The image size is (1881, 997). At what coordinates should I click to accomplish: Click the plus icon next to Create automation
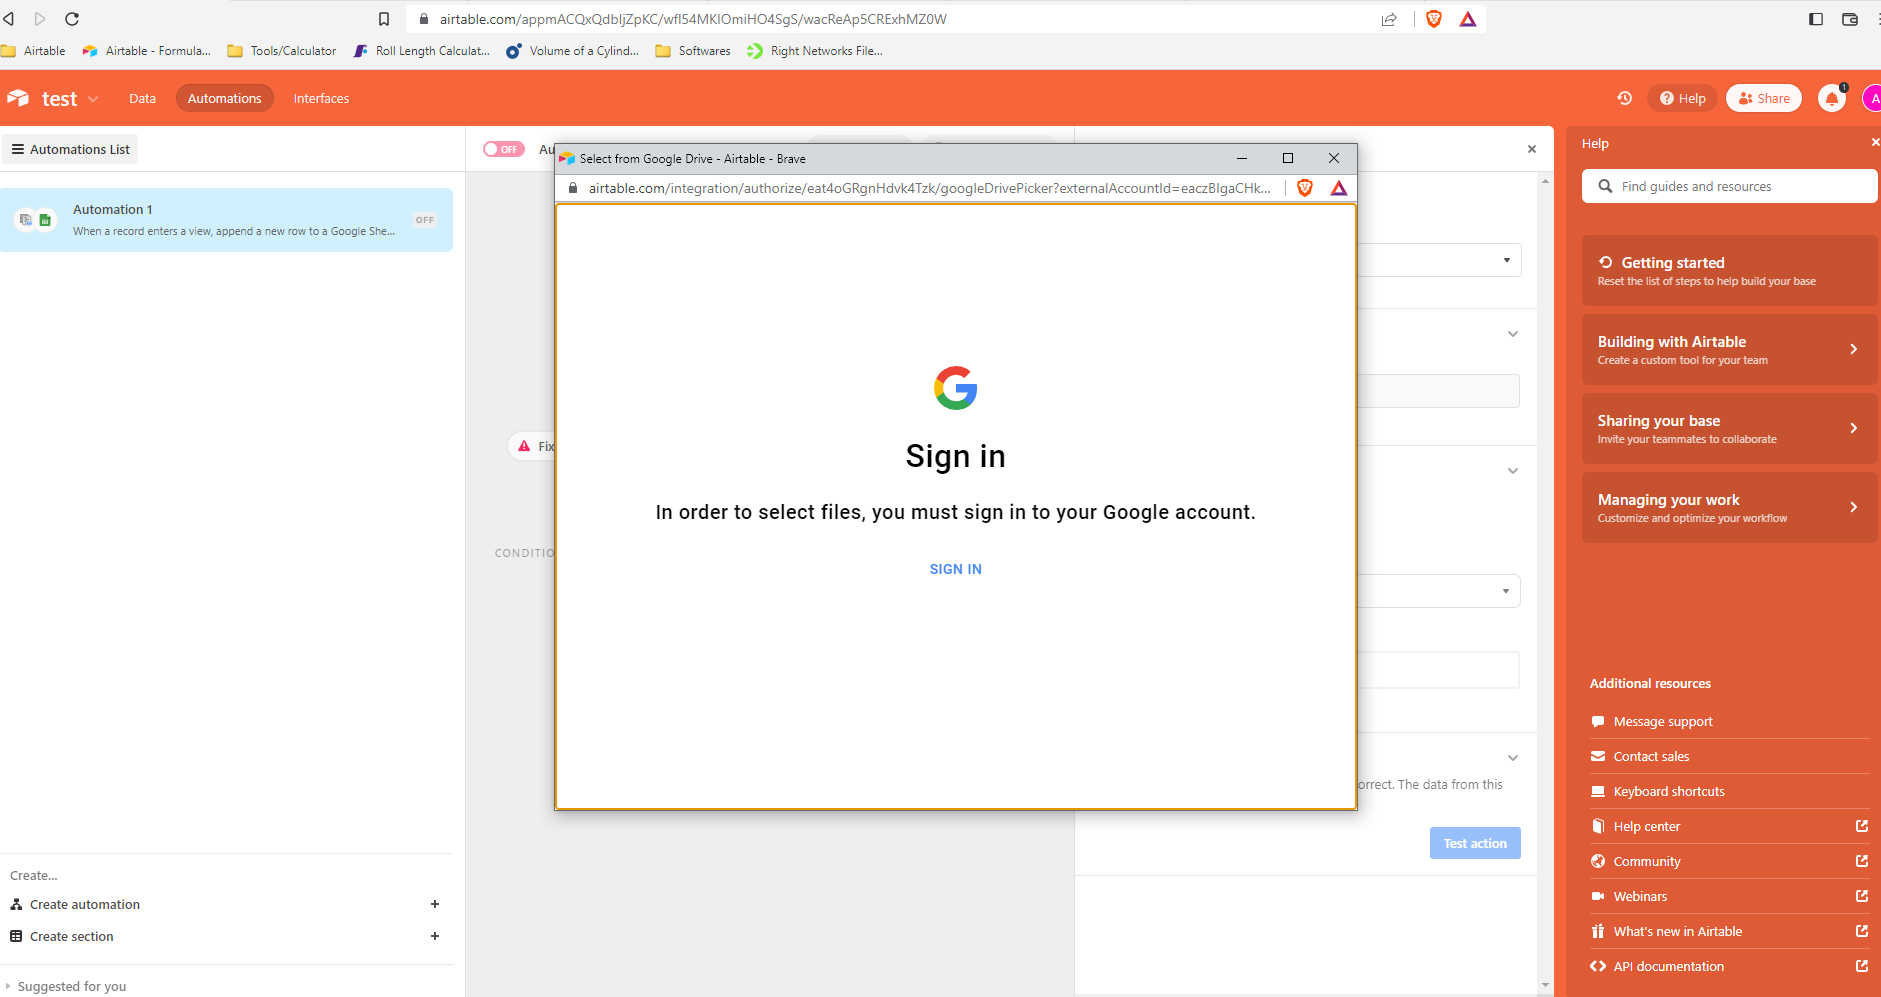coord(435,904)
